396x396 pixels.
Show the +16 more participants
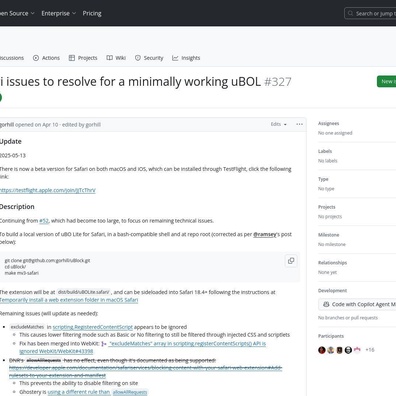(370, 350)
